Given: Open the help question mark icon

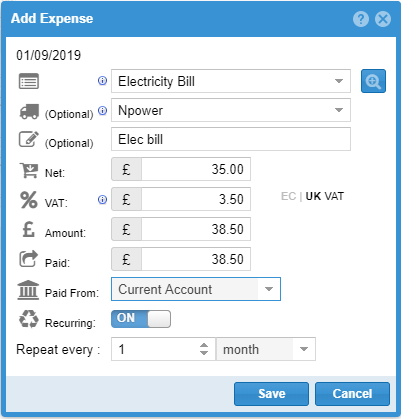Looking at the screenshot, I should tap(361, 19).
